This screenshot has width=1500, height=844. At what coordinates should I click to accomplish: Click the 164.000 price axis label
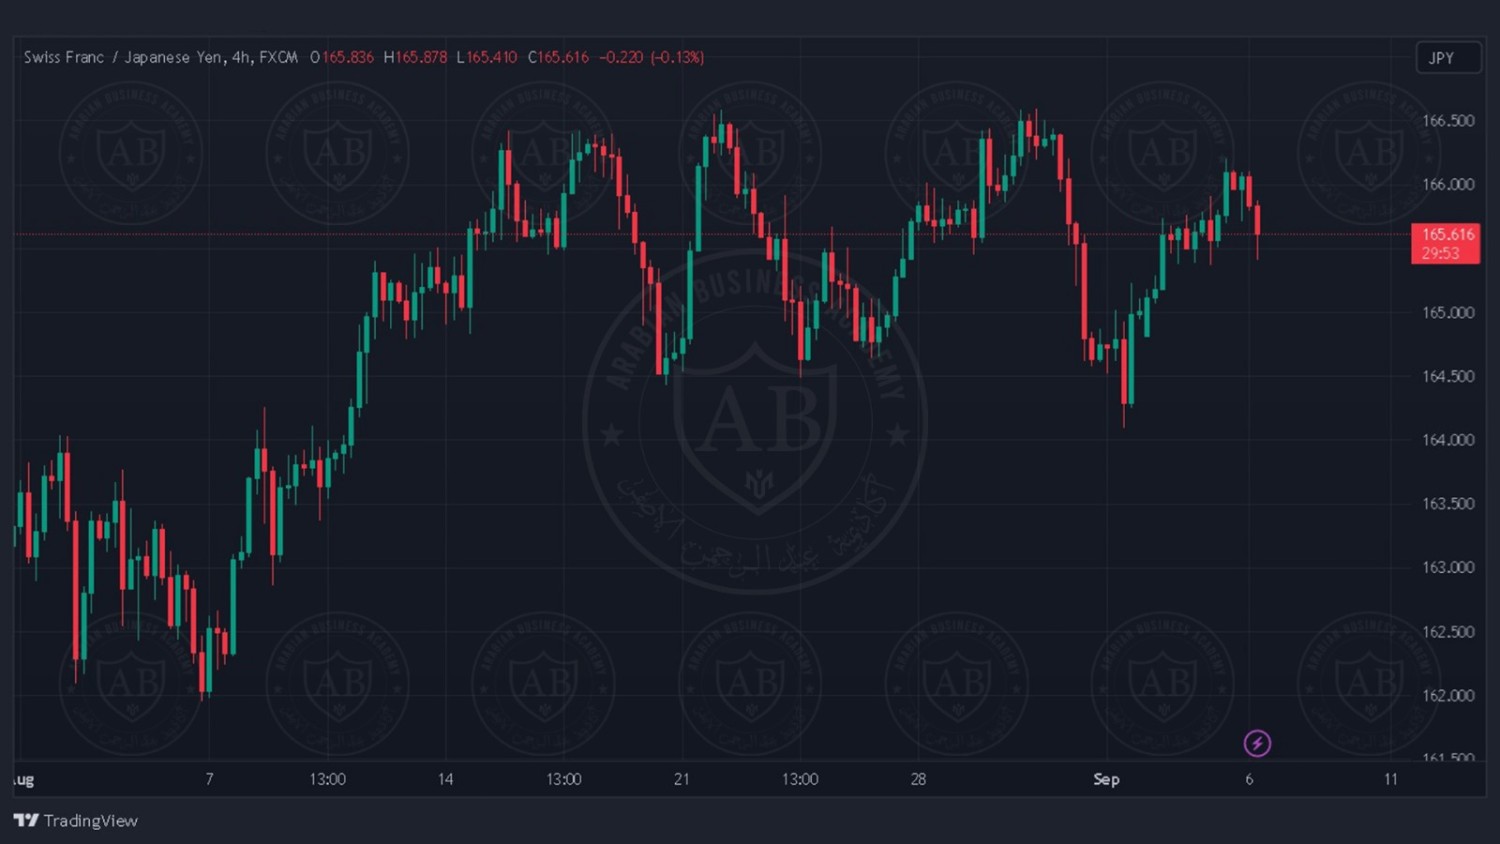coord(1448,440)
